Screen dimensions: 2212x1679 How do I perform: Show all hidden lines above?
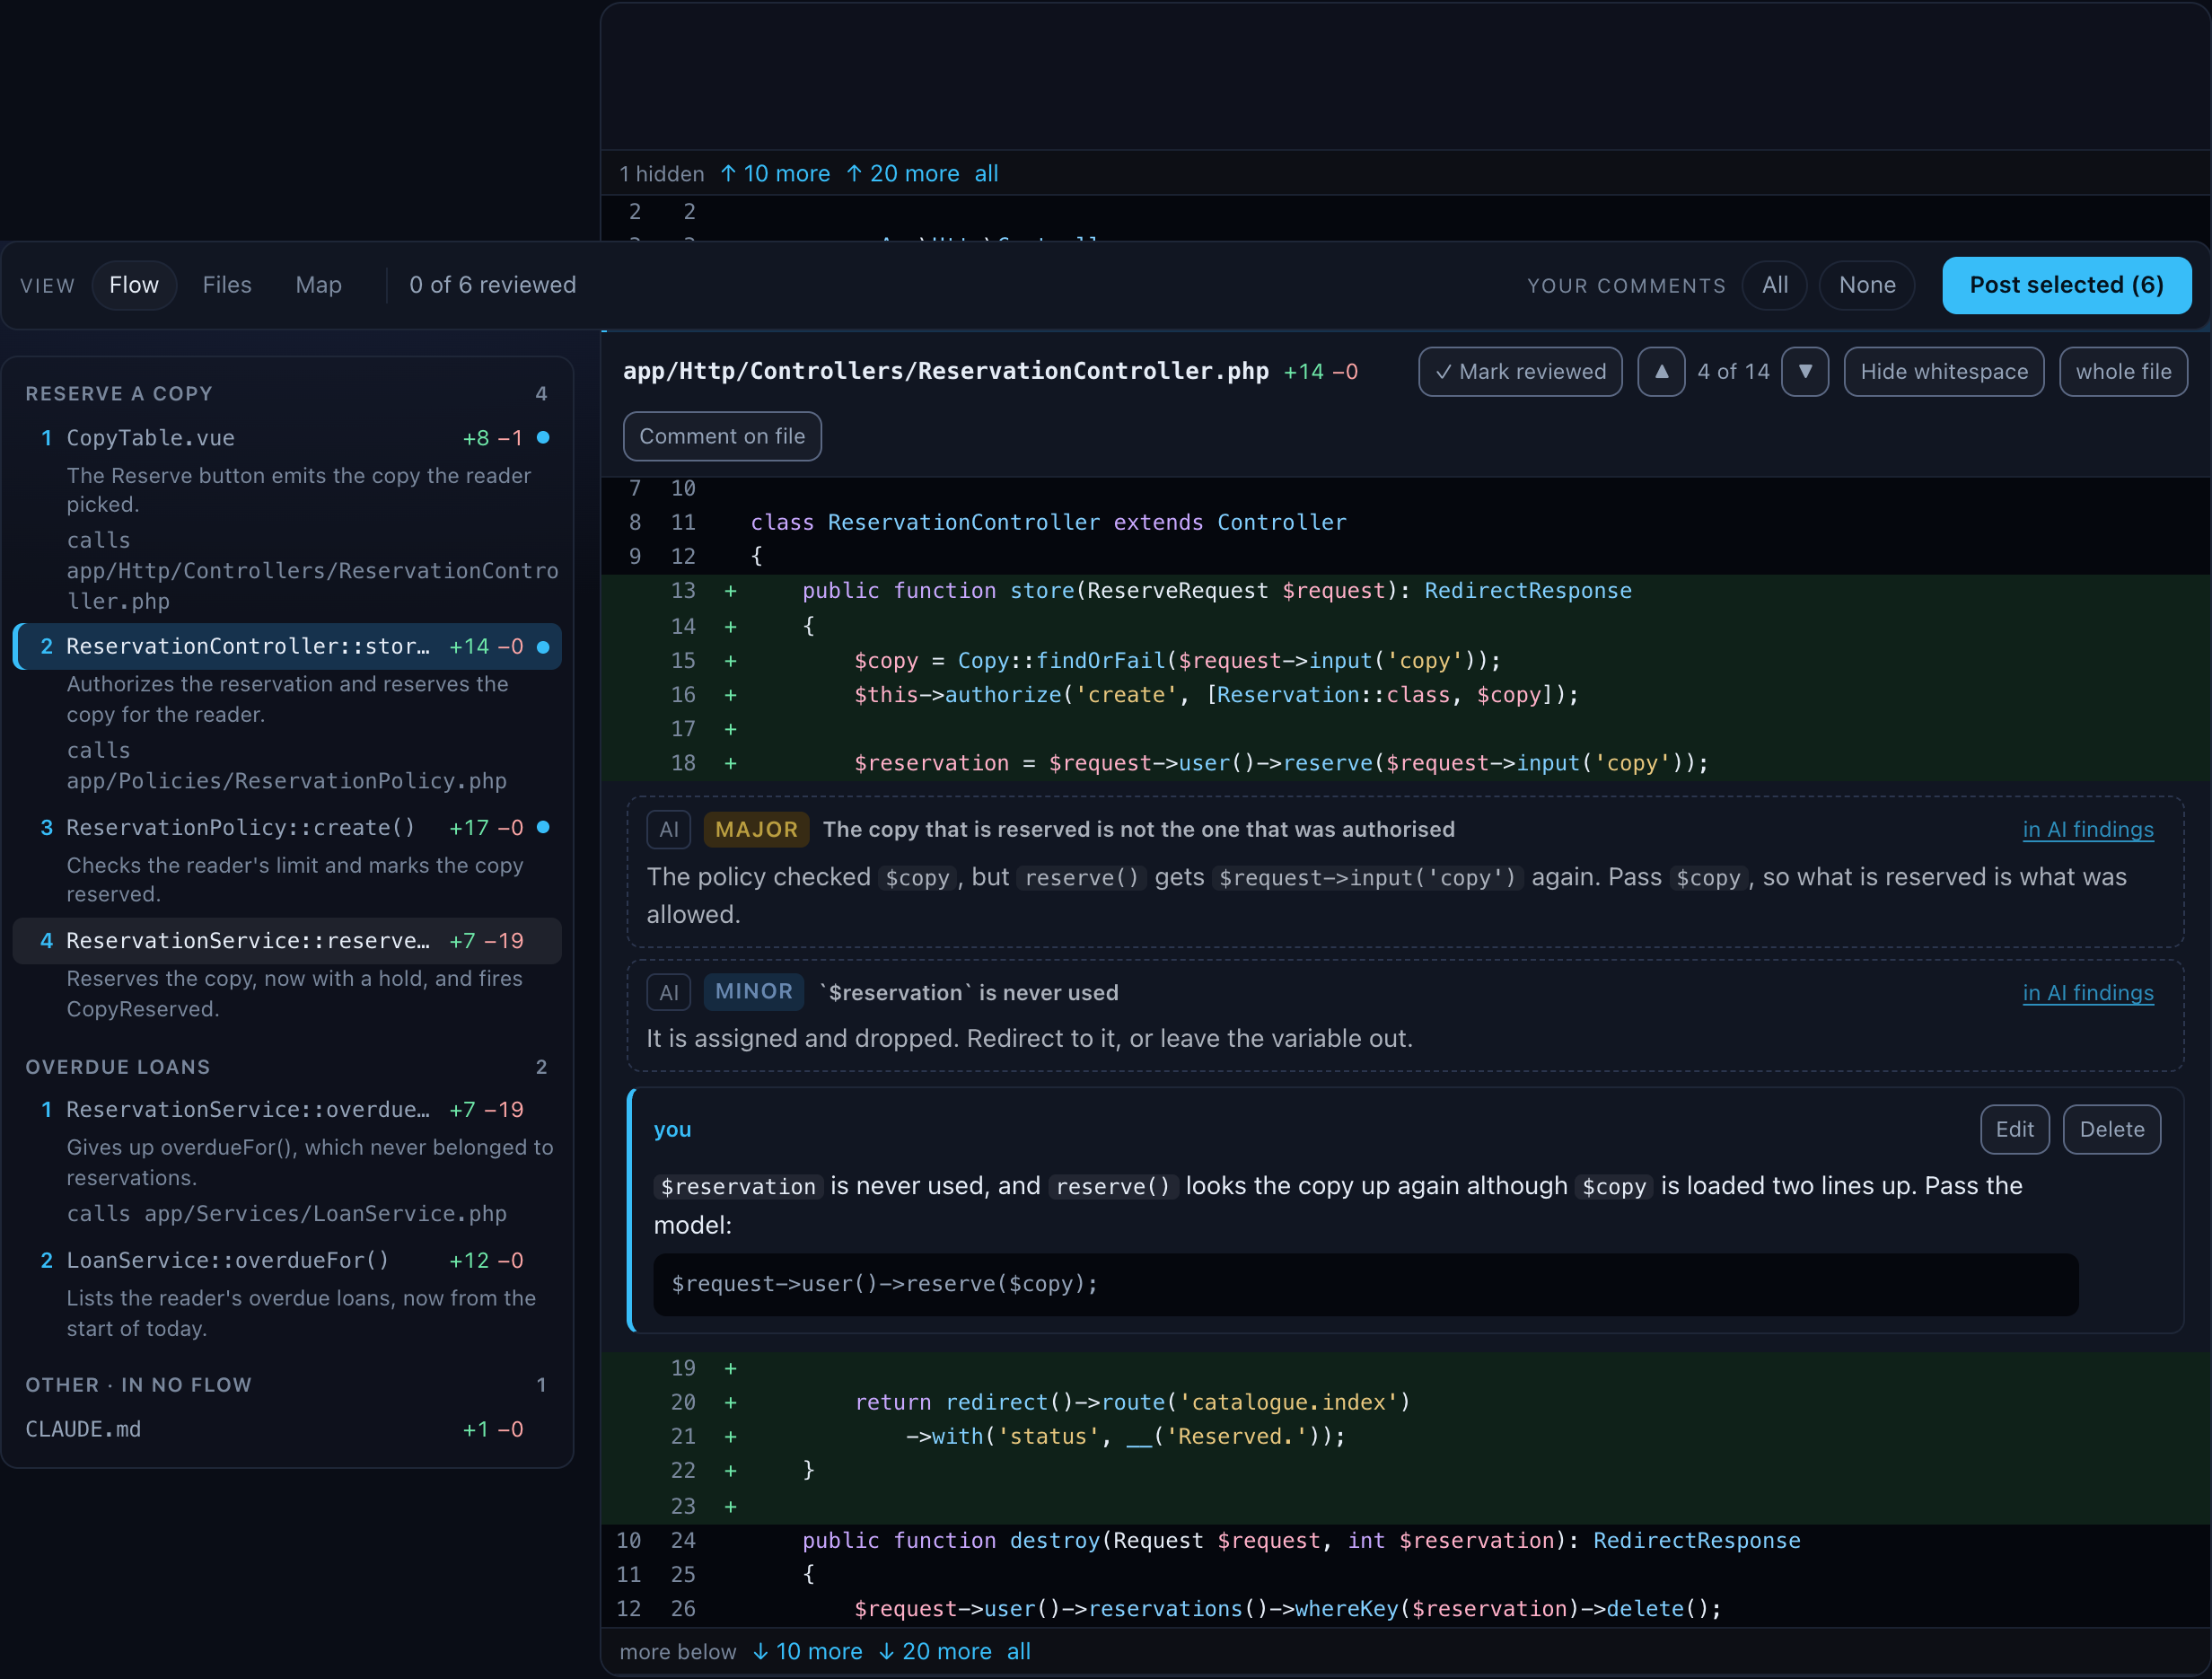[x=986, y=174]
